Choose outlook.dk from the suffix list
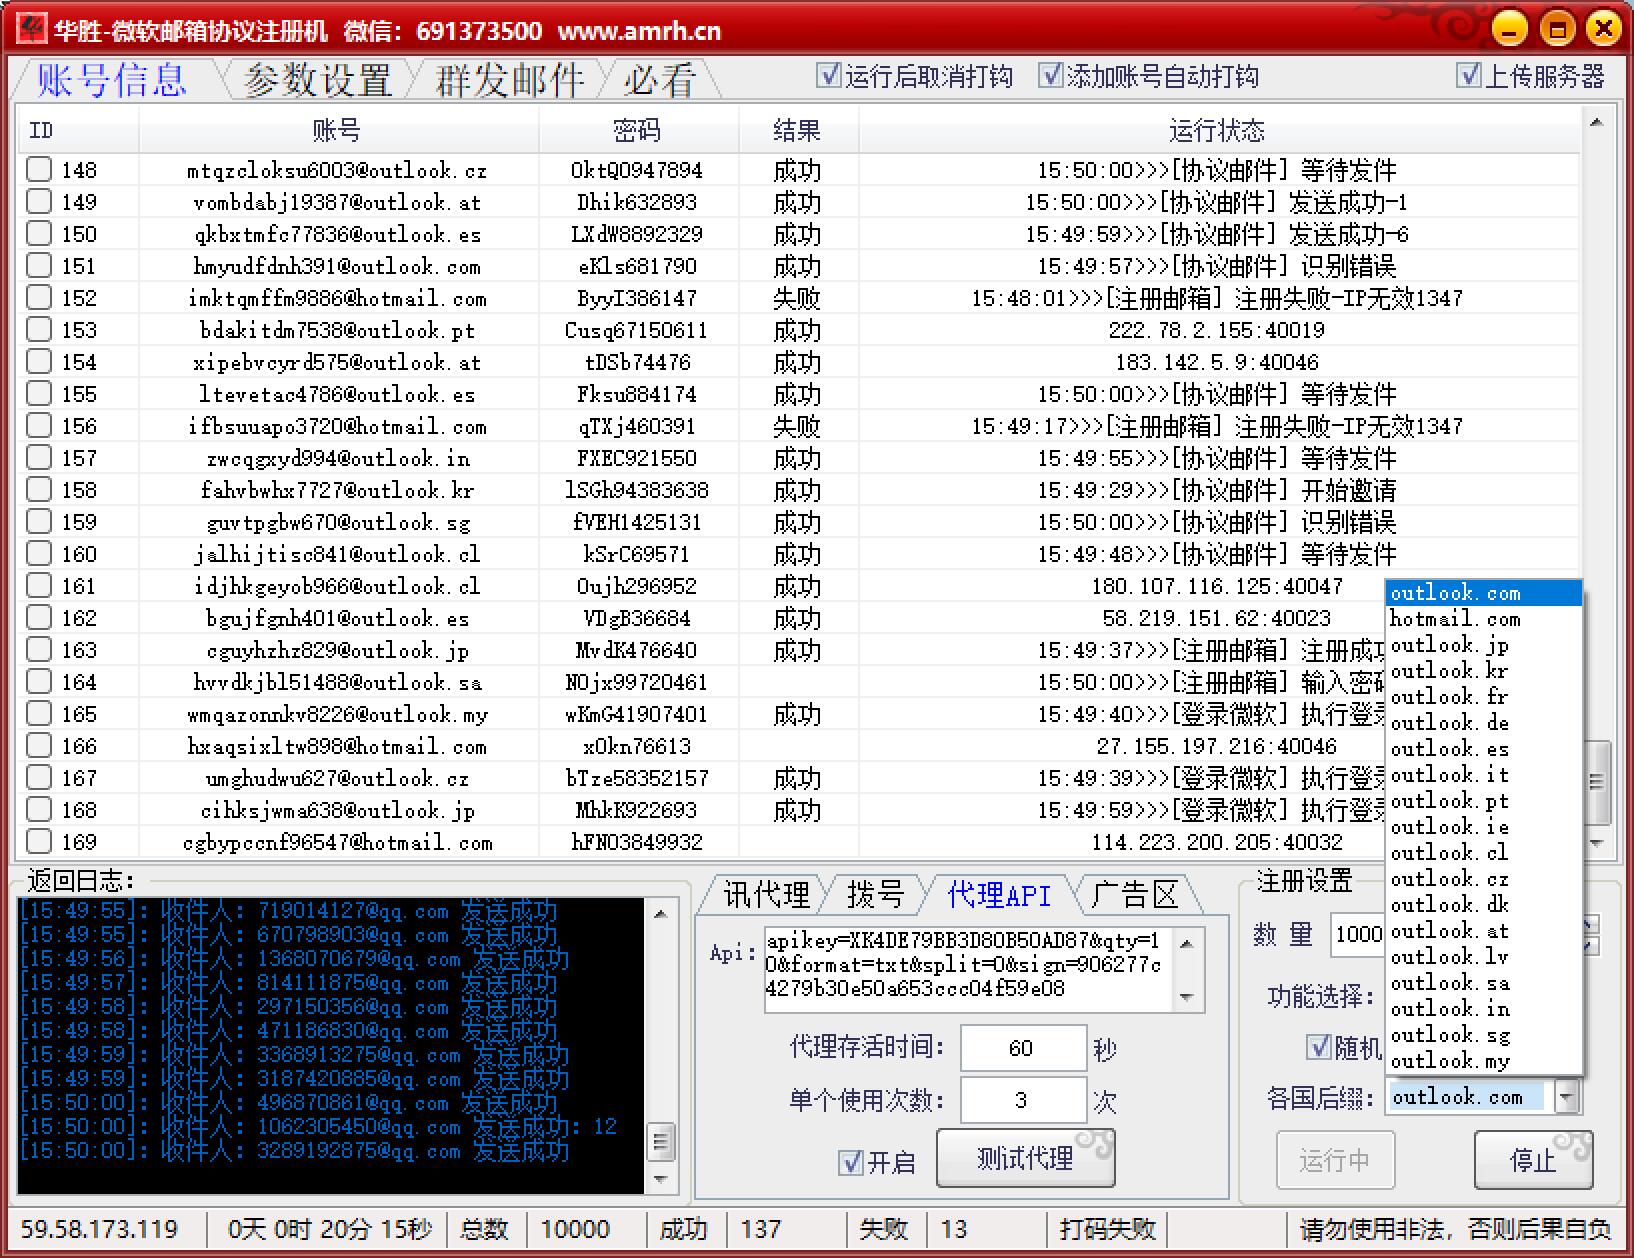 coord(1484,905)
